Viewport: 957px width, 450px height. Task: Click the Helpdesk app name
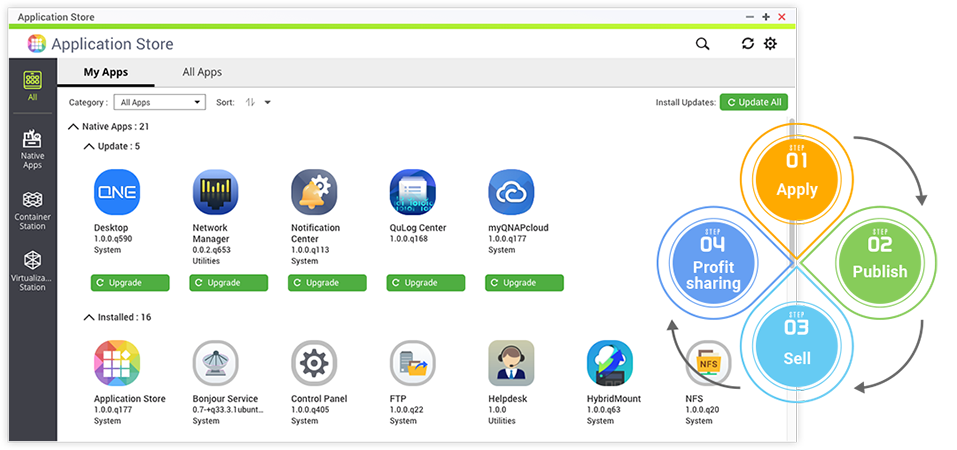(x=508, y=399)
